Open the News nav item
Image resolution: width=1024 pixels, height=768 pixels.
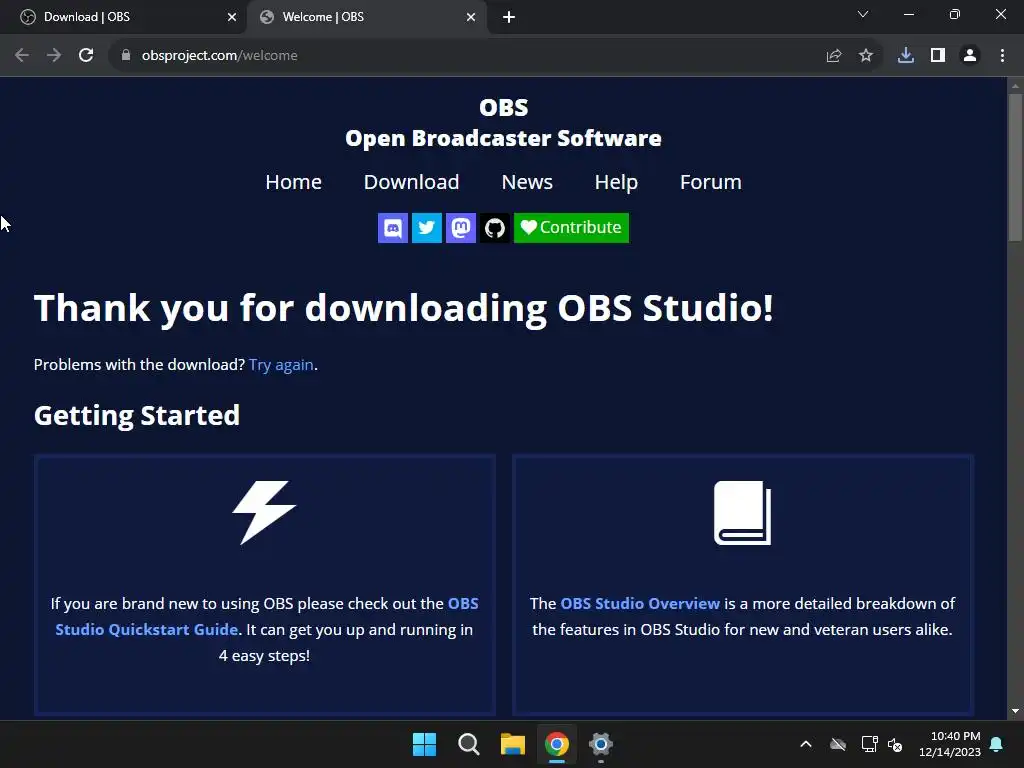click(527, 182)
